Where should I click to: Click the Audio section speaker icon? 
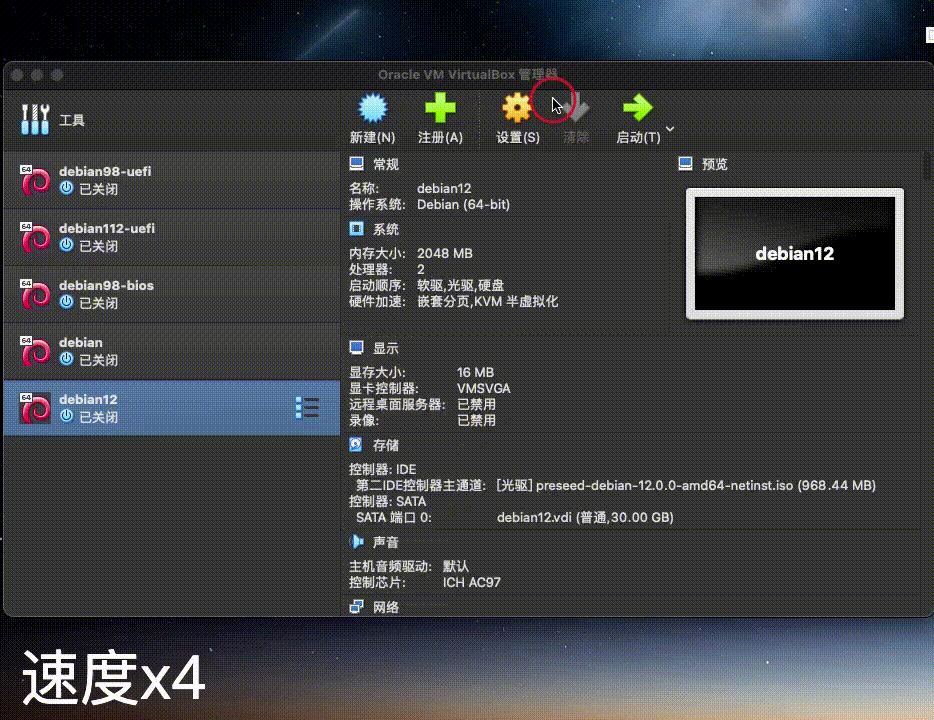[356, 542]
